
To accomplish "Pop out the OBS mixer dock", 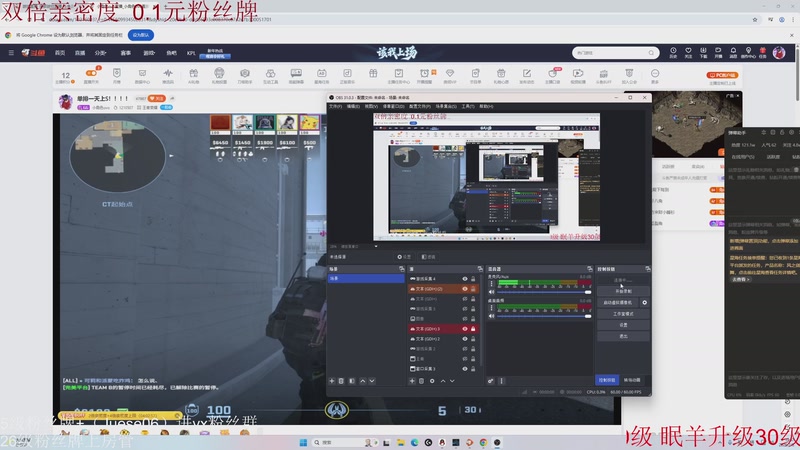I will point(589,269).
